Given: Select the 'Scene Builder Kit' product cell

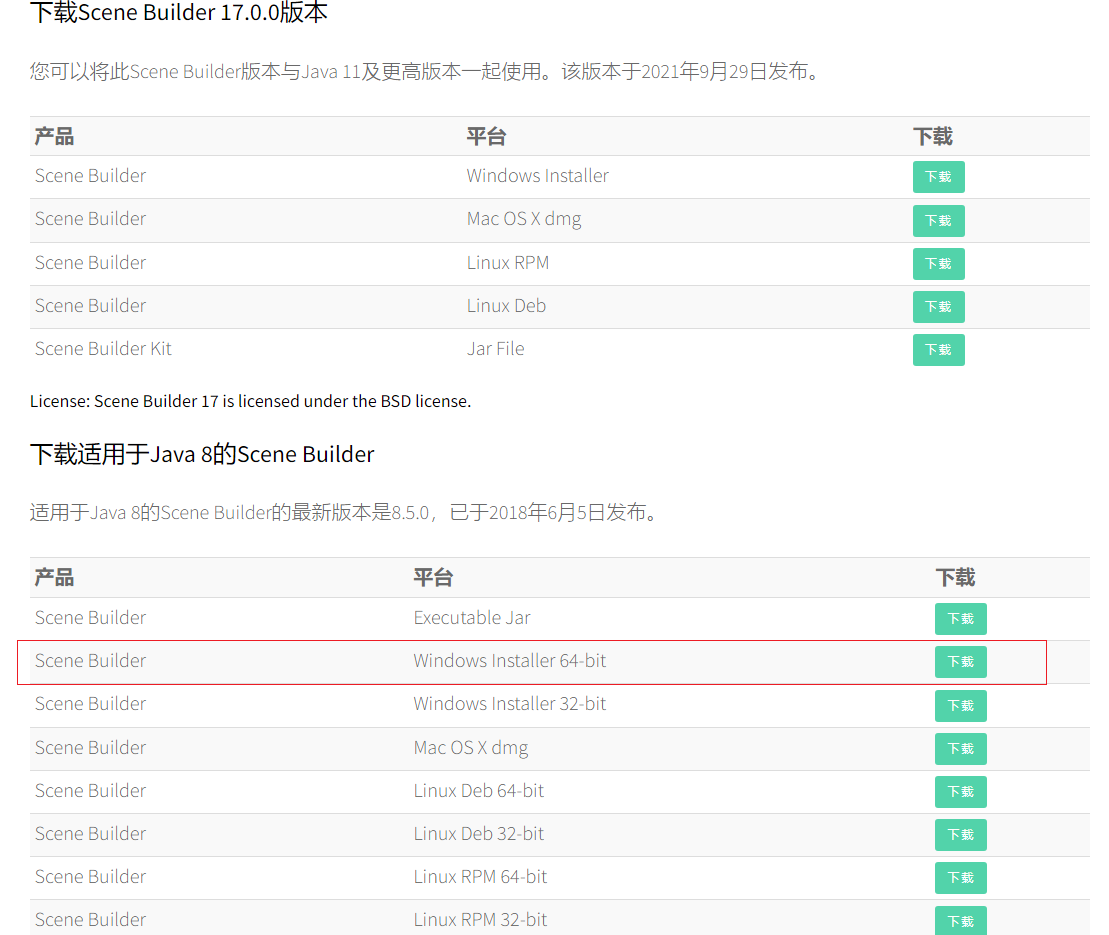Looking at the screenshot, I should [103, 349].
